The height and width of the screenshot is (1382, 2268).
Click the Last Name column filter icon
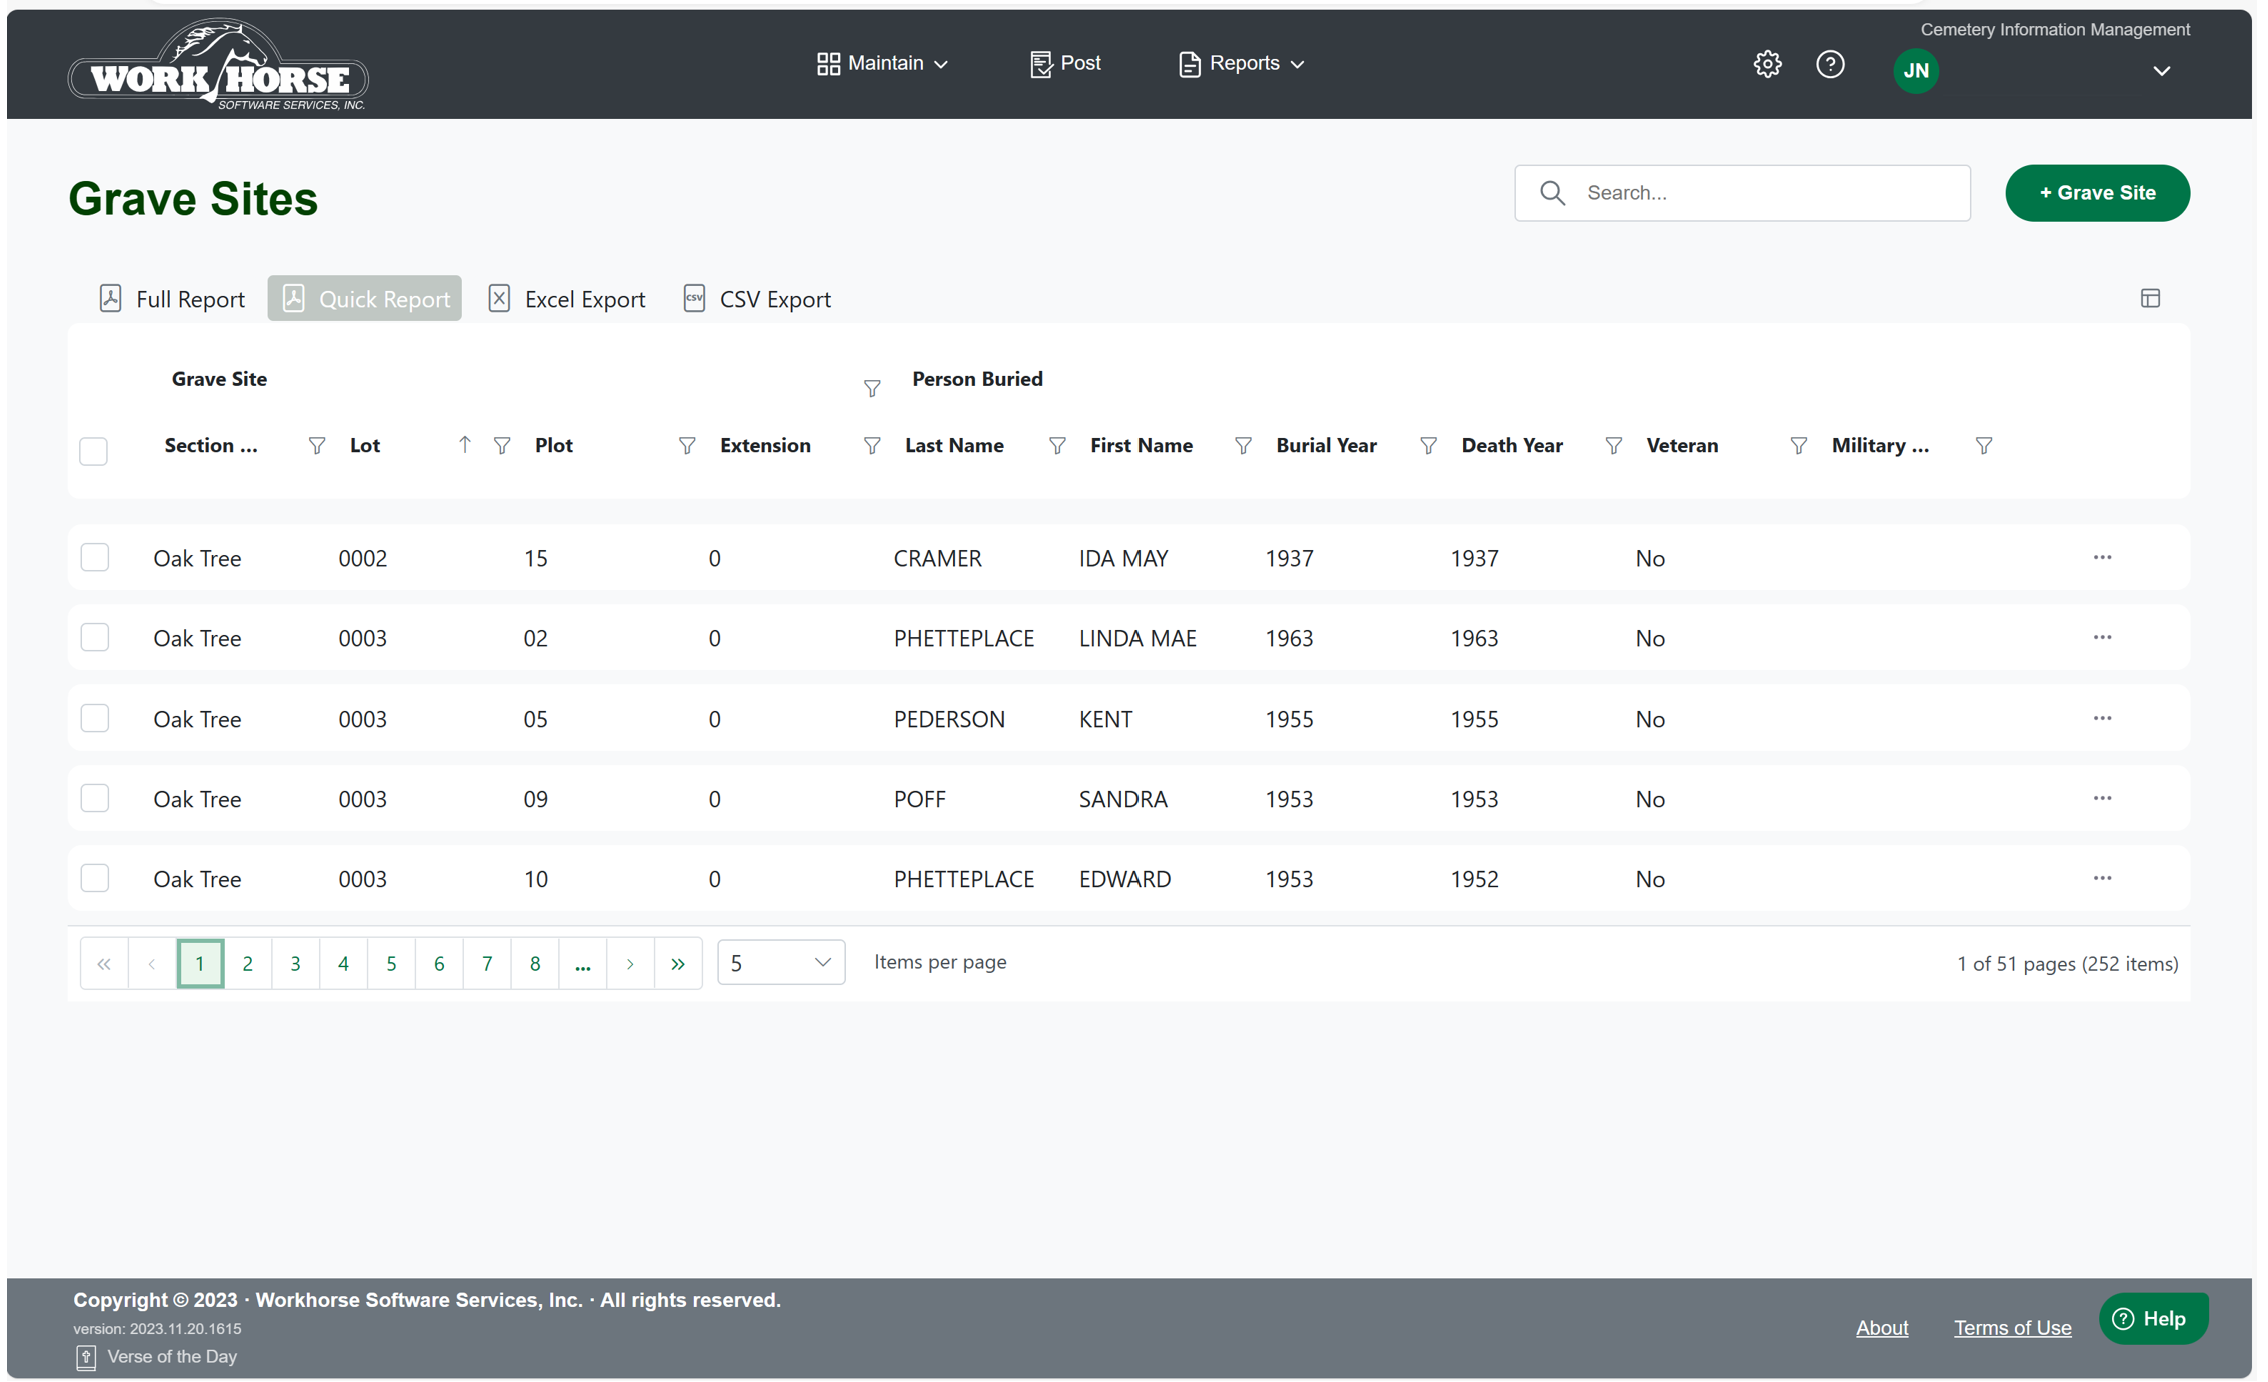pyautogui.click(x=1057, y=446)
